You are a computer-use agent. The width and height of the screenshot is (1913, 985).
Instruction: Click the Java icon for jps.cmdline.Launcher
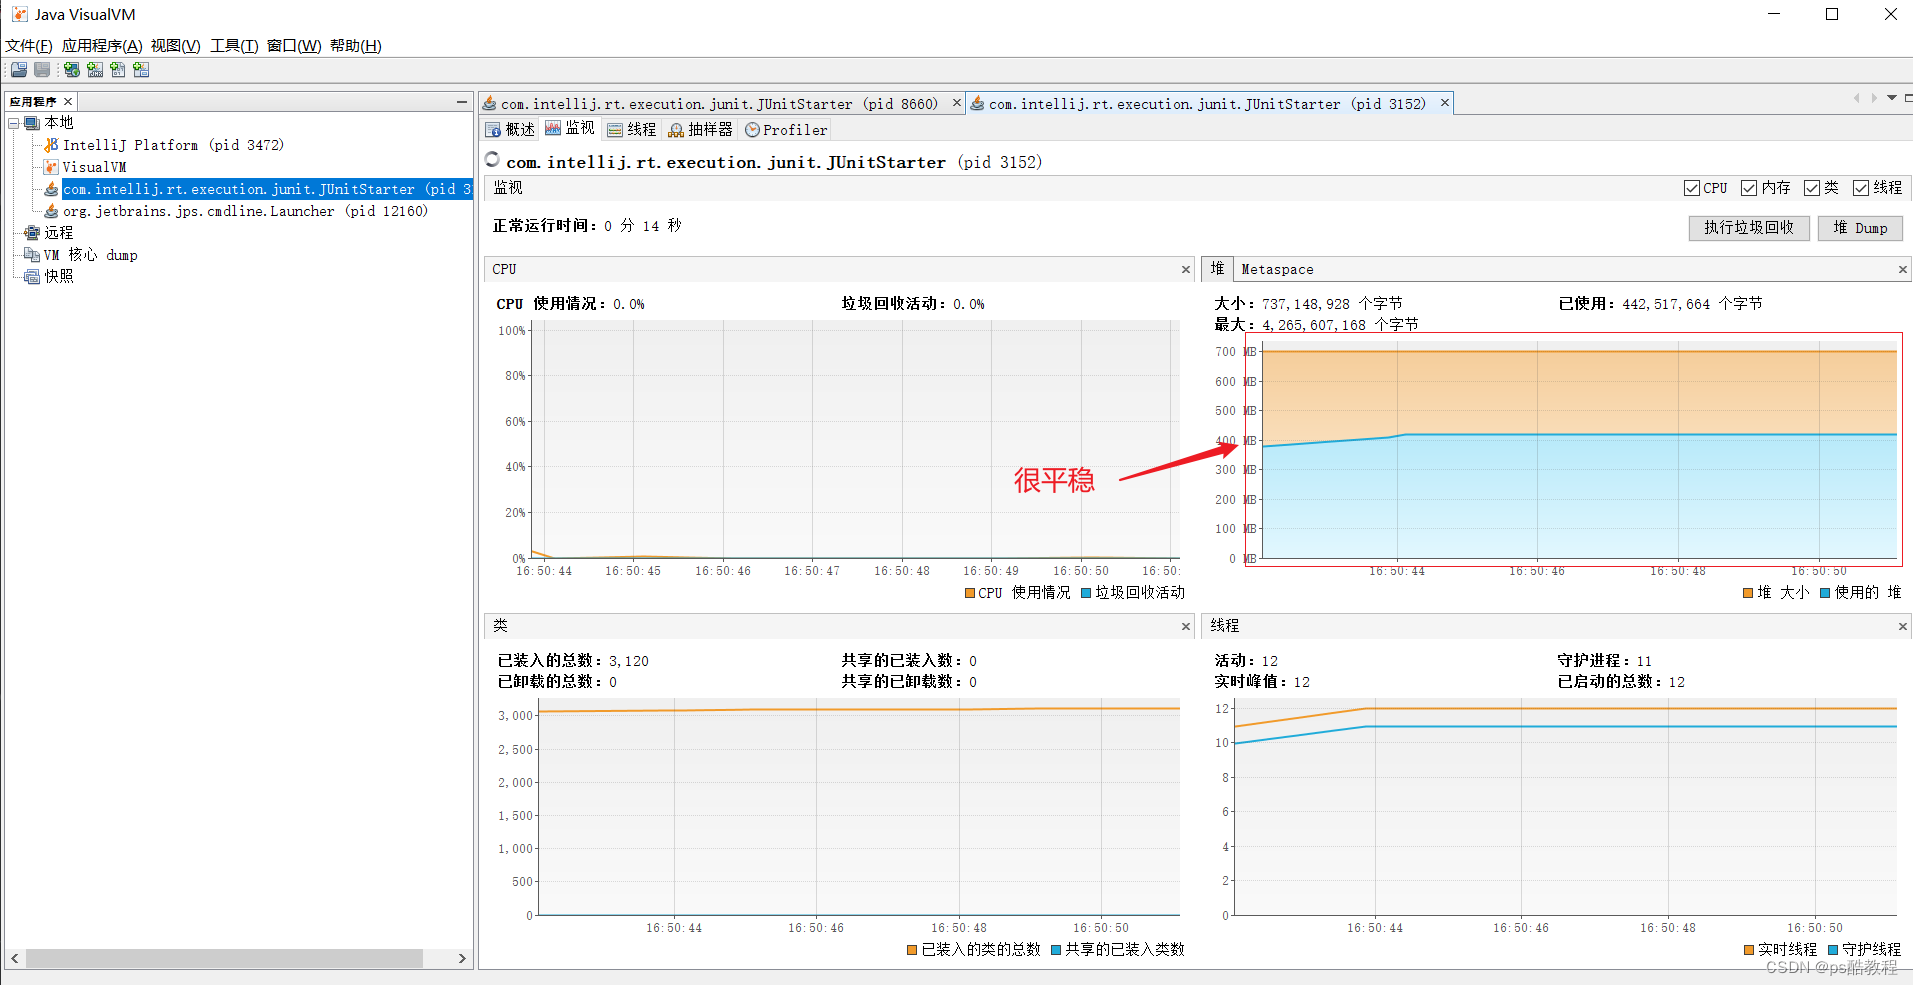(x=51, y=211)
